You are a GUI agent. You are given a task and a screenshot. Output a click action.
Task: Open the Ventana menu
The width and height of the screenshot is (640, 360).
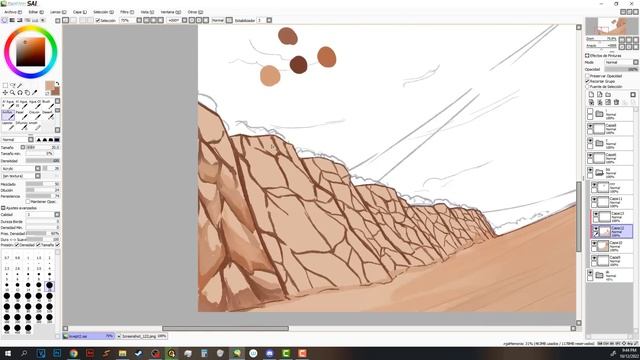pyautogui.click(x=171, y=12)
